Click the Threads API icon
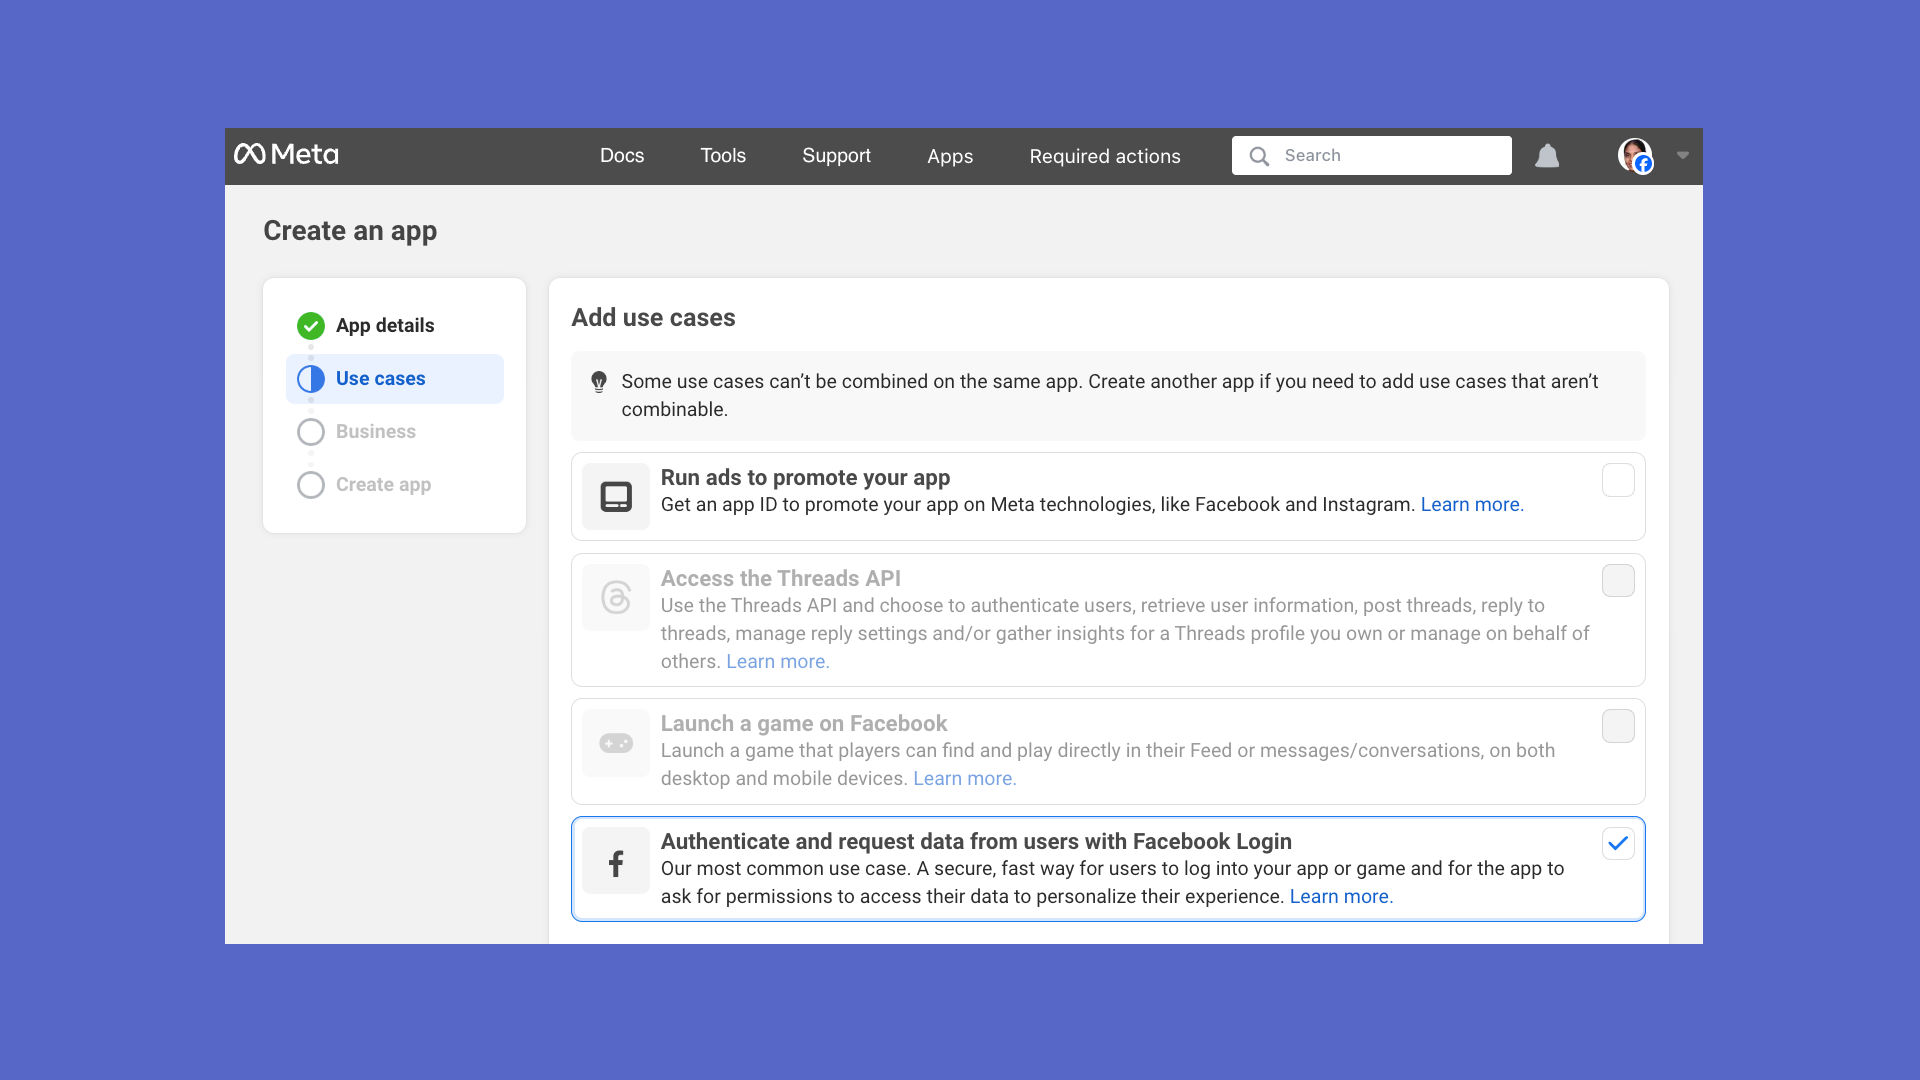This screenshot has height=1080, width=1920. pos(615,597)
